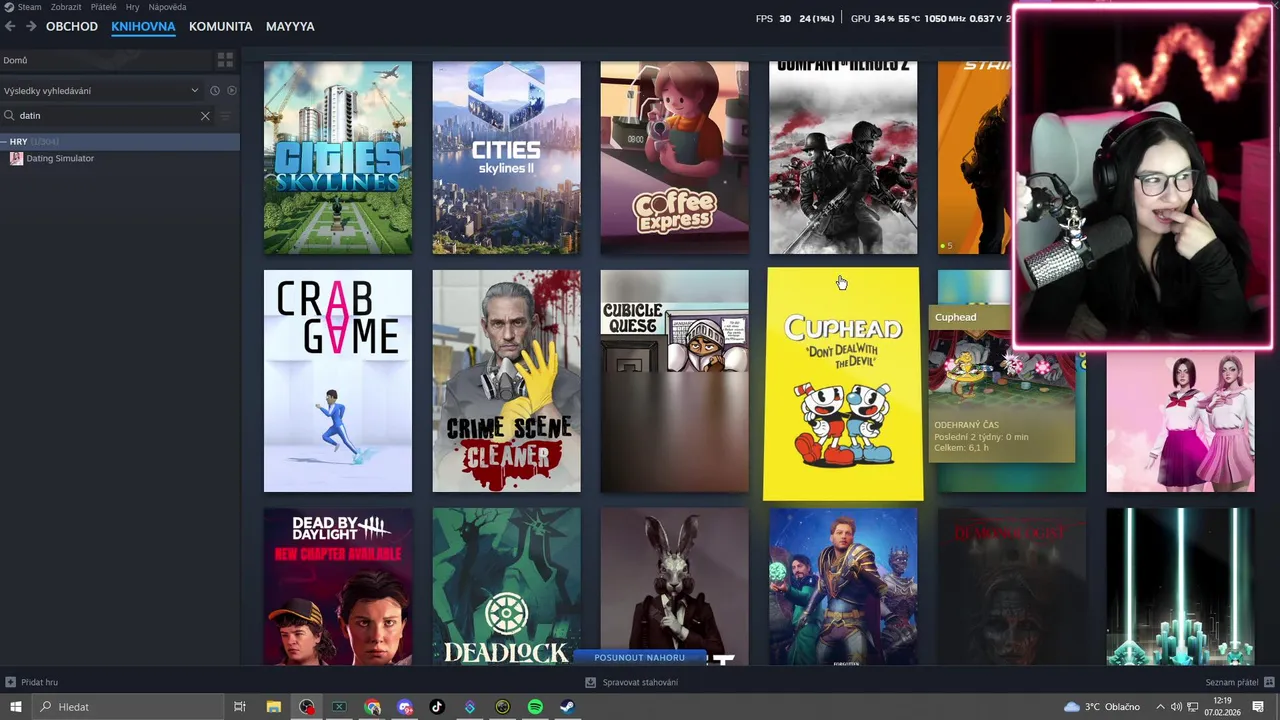Open Spravovat stahování downloads manager

click(631, 682)
